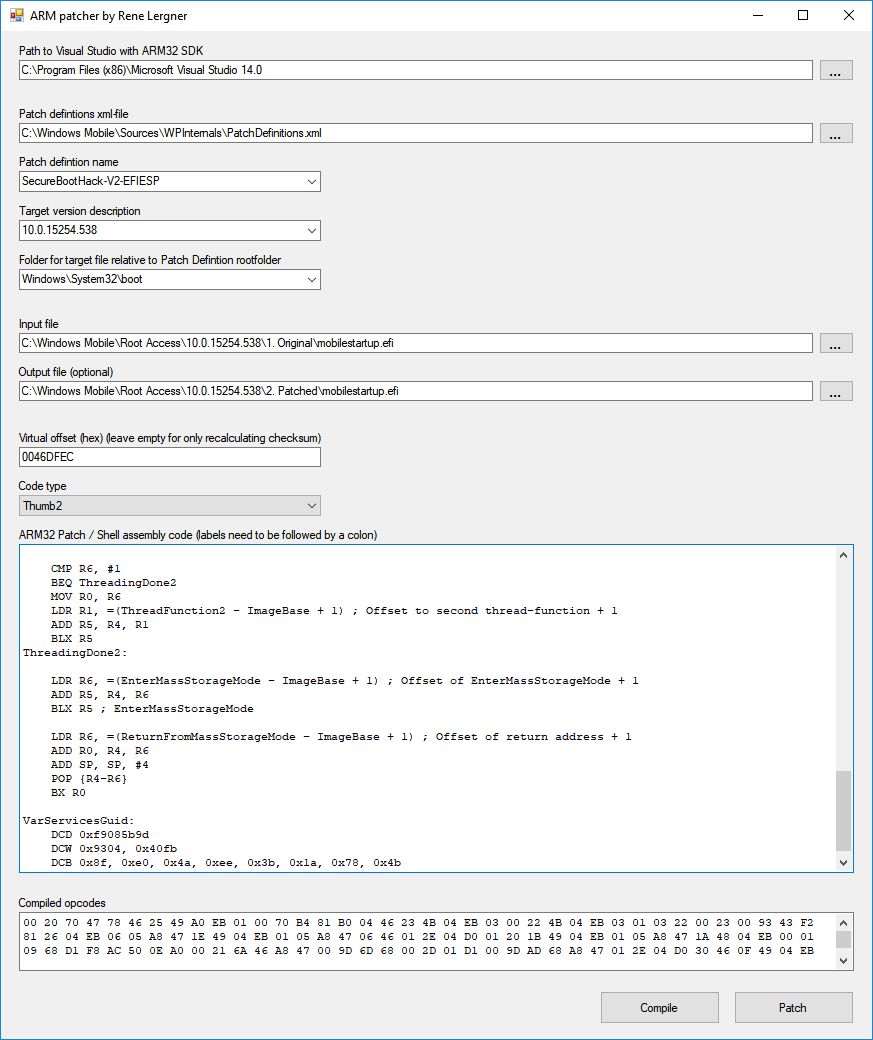The height and width of the screenshot is (1040, 873).
Task: Click the assembly code scrollbar thumb
Action: (x=843, y=811)
